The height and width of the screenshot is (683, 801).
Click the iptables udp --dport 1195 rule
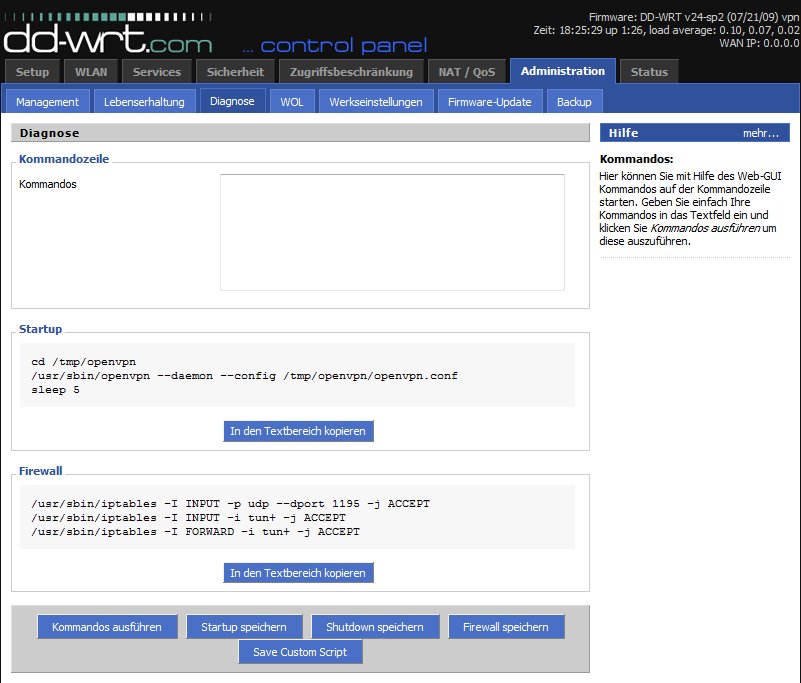(x=230, y=504)
